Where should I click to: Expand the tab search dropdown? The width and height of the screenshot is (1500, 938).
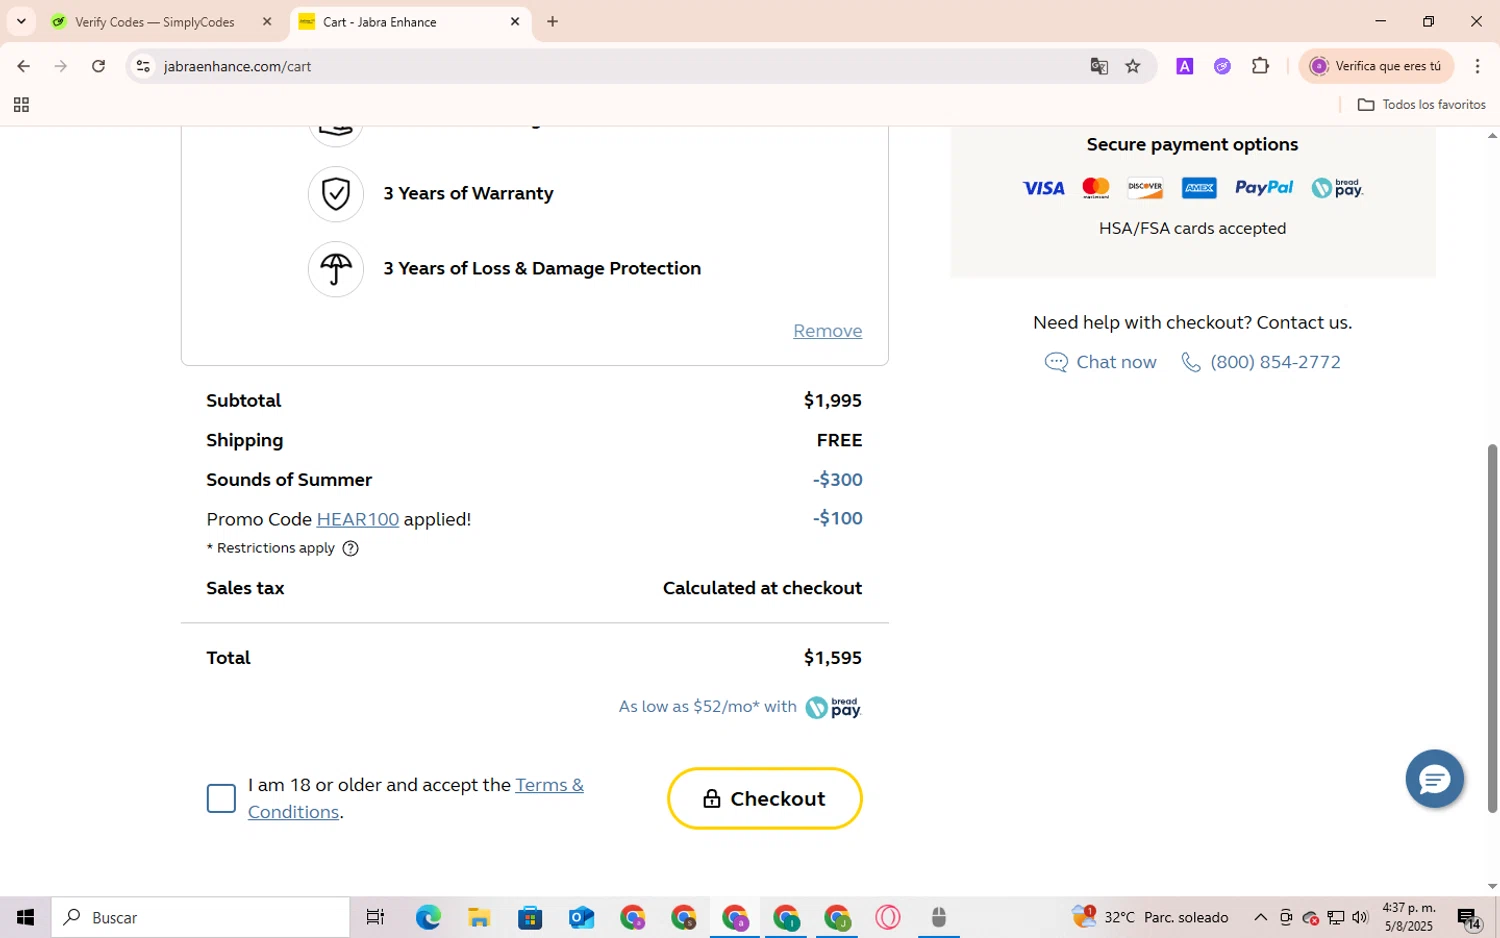[21, 22]
